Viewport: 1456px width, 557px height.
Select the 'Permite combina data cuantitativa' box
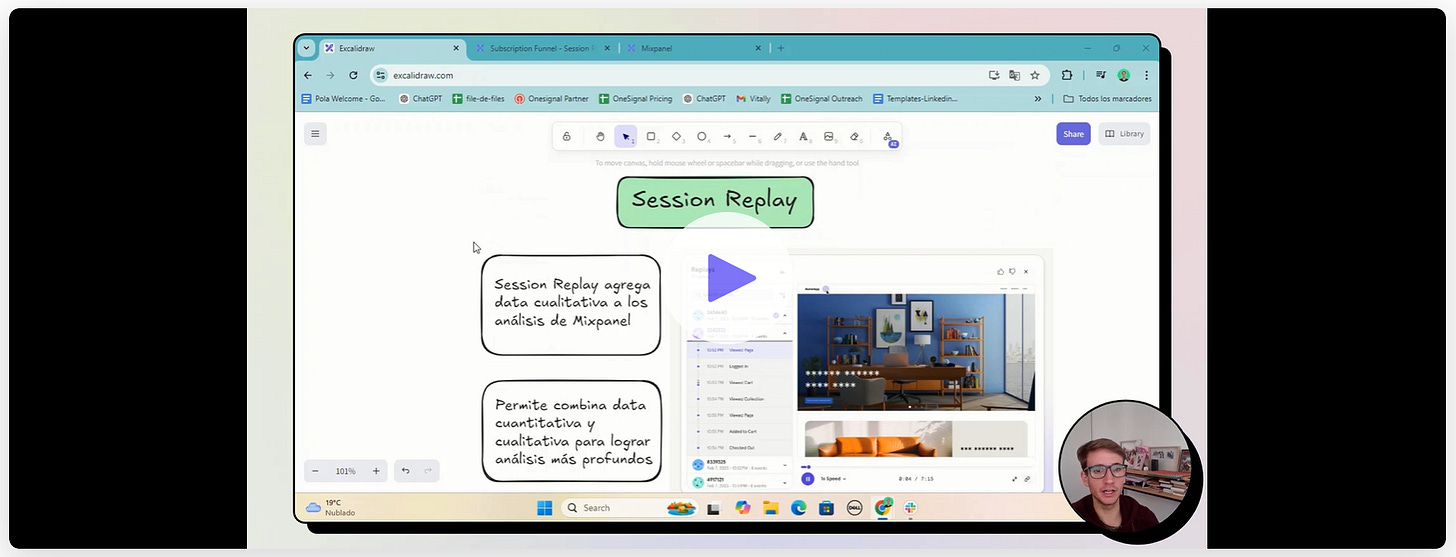[x=571, y=431]
